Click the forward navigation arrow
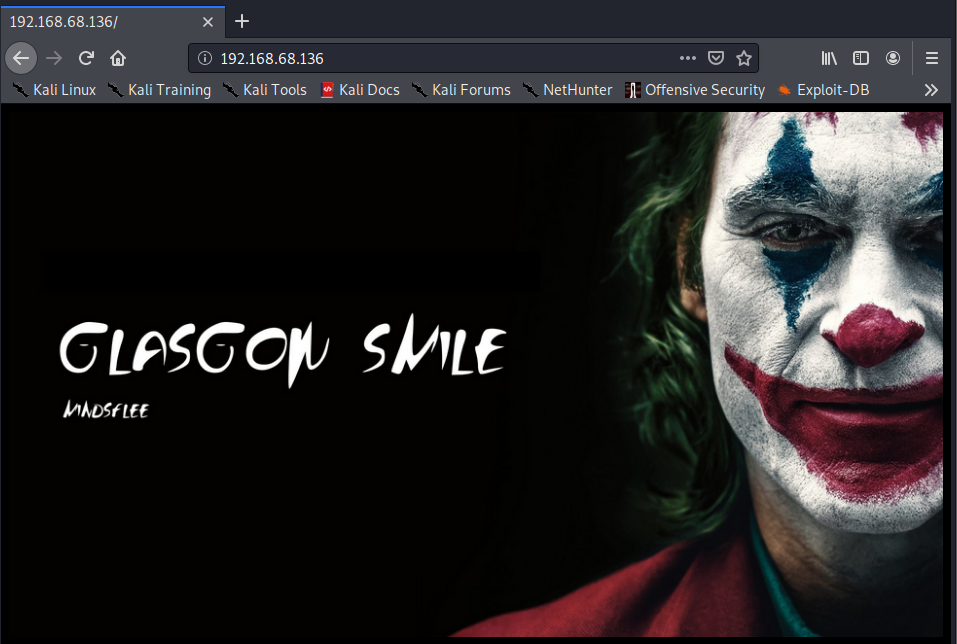 pos(54,58)
